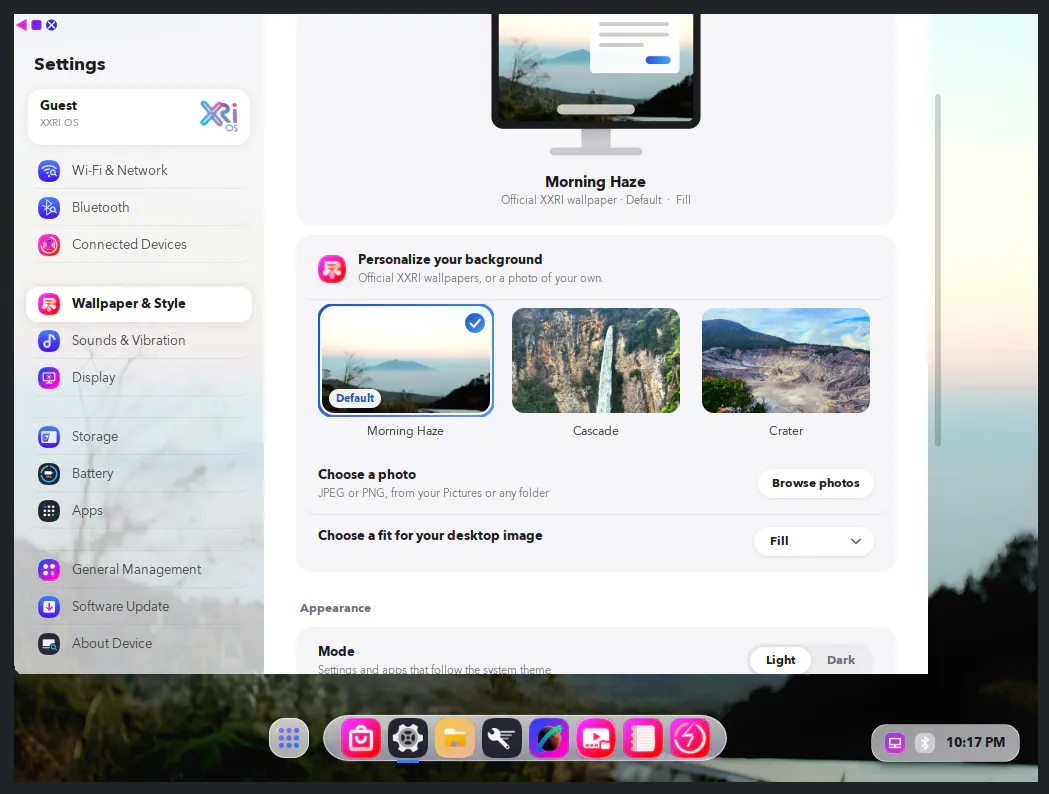The image size is (1049, 794).
Task: Select the Crater wallpaper thumbnail
Action: [x=786, y=361]
